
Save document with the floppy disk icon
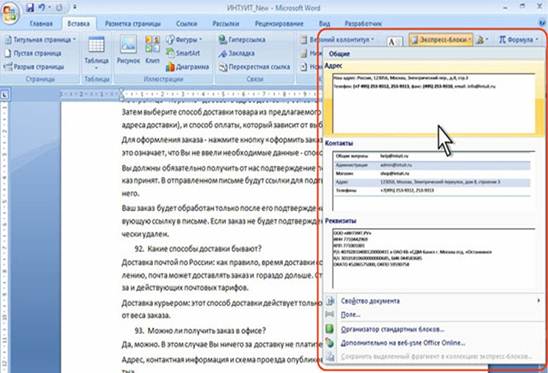30,7
